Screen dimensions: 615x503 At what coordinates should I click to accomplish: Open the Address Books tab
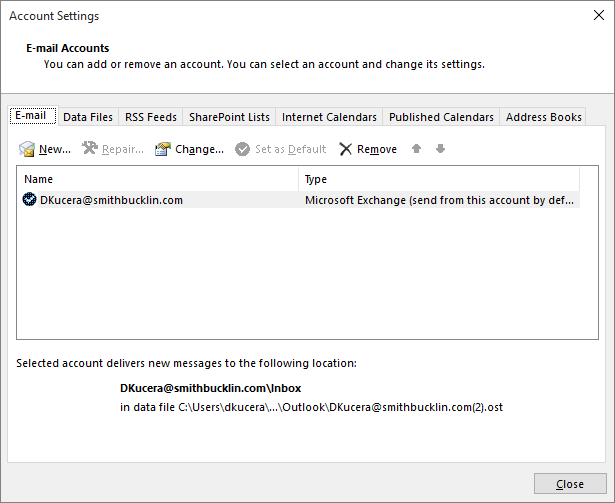click(543, 117)
